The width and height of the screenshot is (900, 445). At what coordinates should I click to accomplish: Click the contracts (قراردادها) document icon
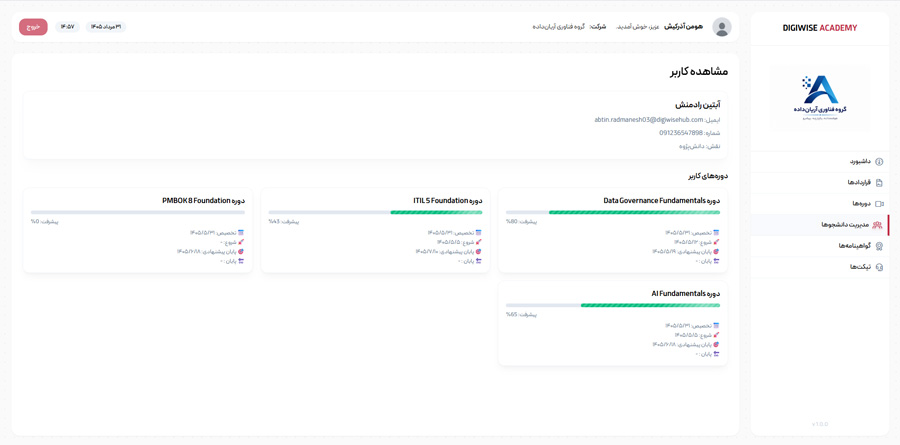(x=879, y=183)
